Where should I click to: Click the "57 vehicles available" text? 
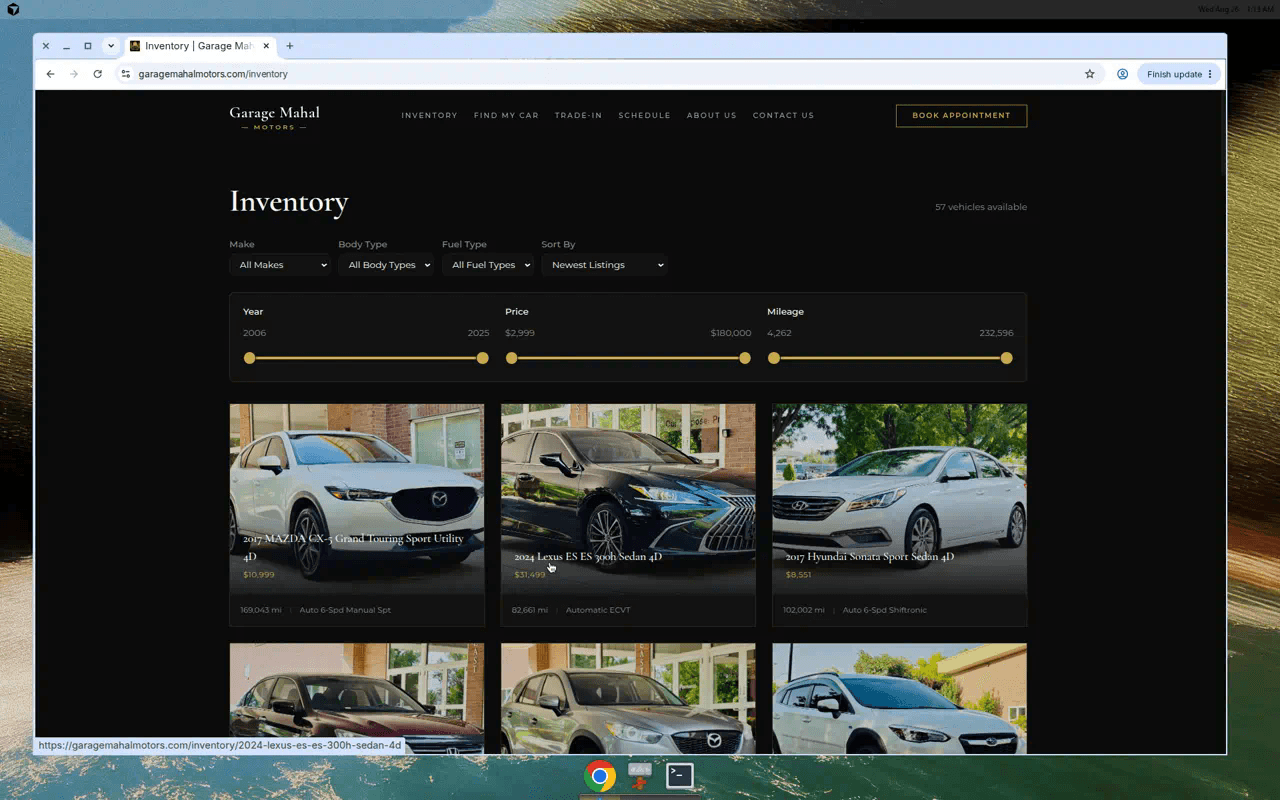point(981,207)
